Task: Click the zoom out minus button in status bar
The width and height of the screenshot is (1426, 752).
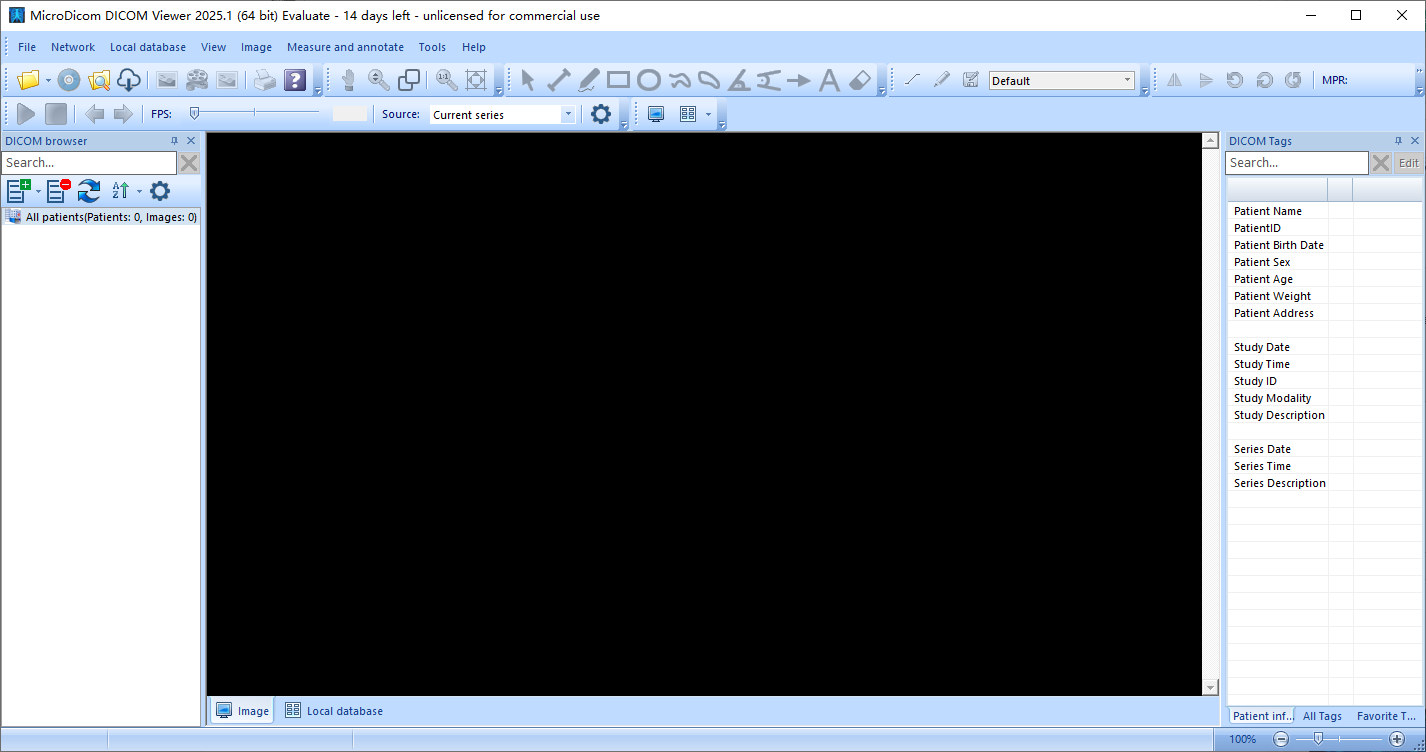Action: (1281, 739)
